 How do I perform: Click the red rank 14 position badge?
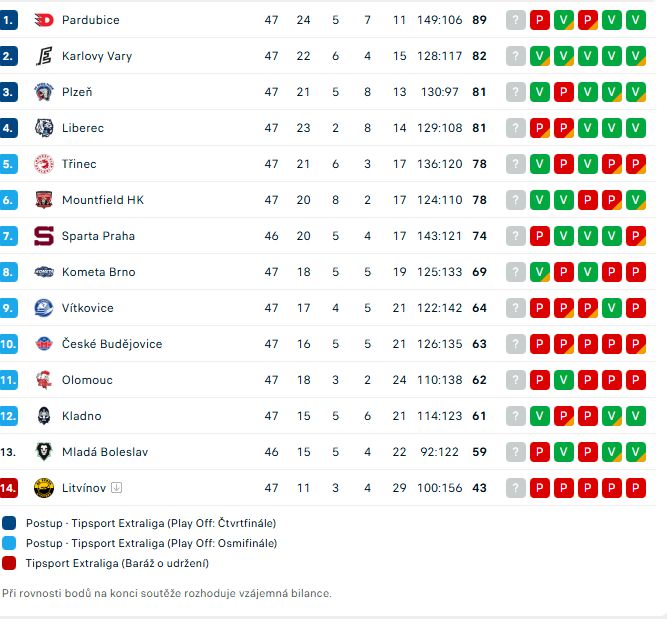coord(9,488)
